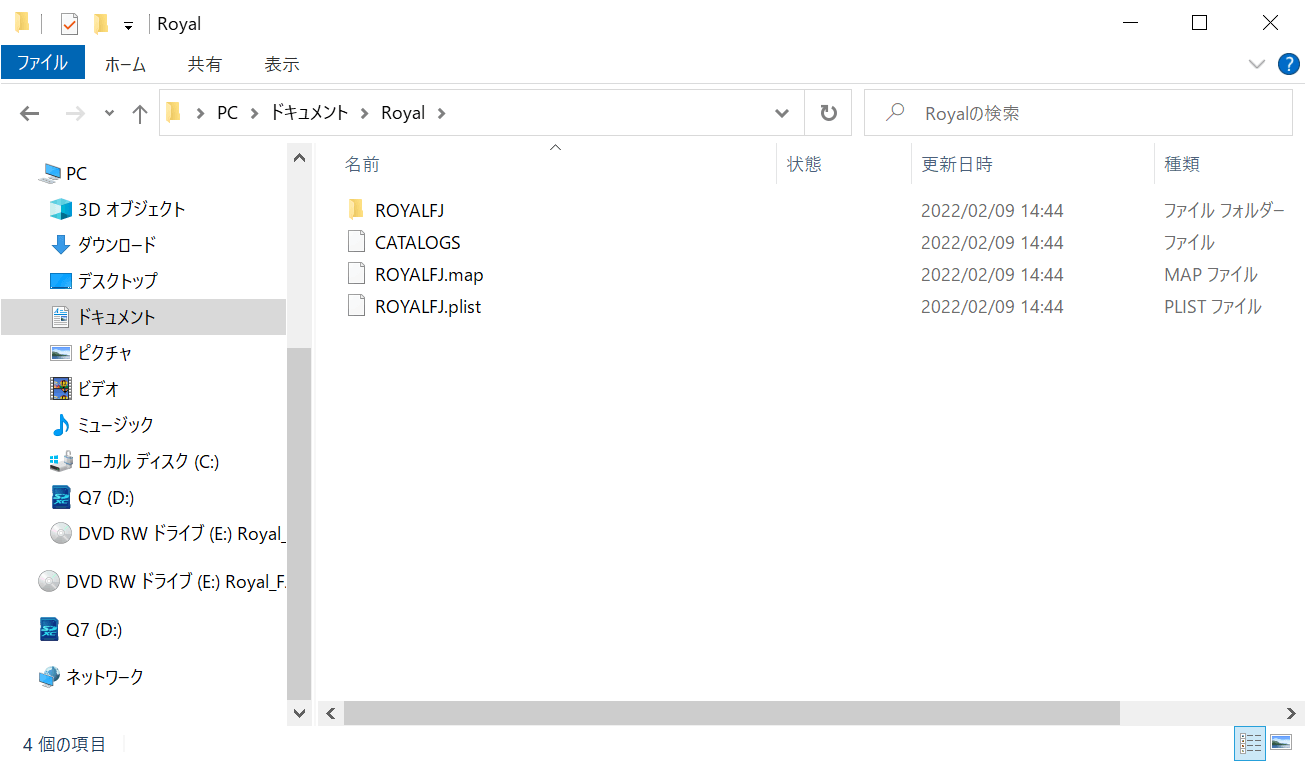The height and width of the screenshot is (762, 1306).
Task: Click the root-level Q7 (D:) SD card icon
Action: pyautogui.click(x=49, y=629)
